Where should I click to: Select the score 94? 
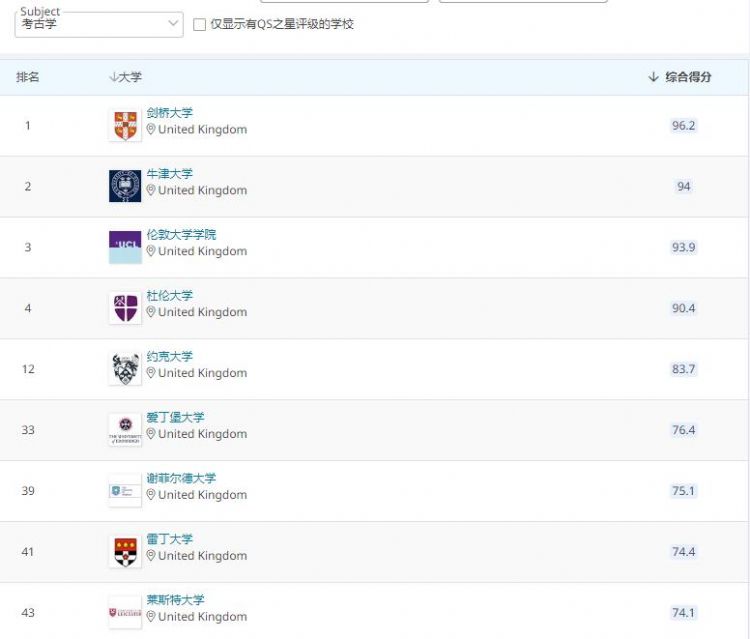tap(684, 186)
